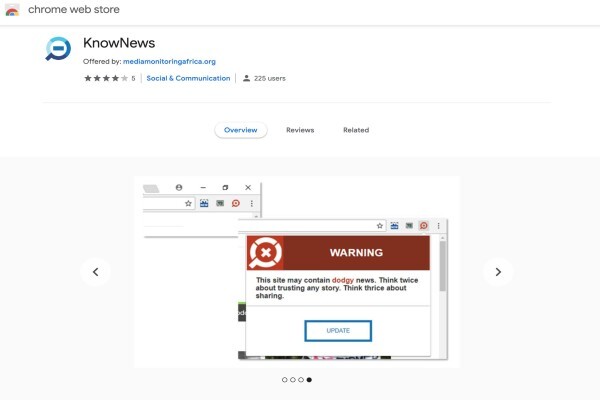Go to the previous screenshot with left arrow
This screenshot has width=600, height=400.
[96, 272]
